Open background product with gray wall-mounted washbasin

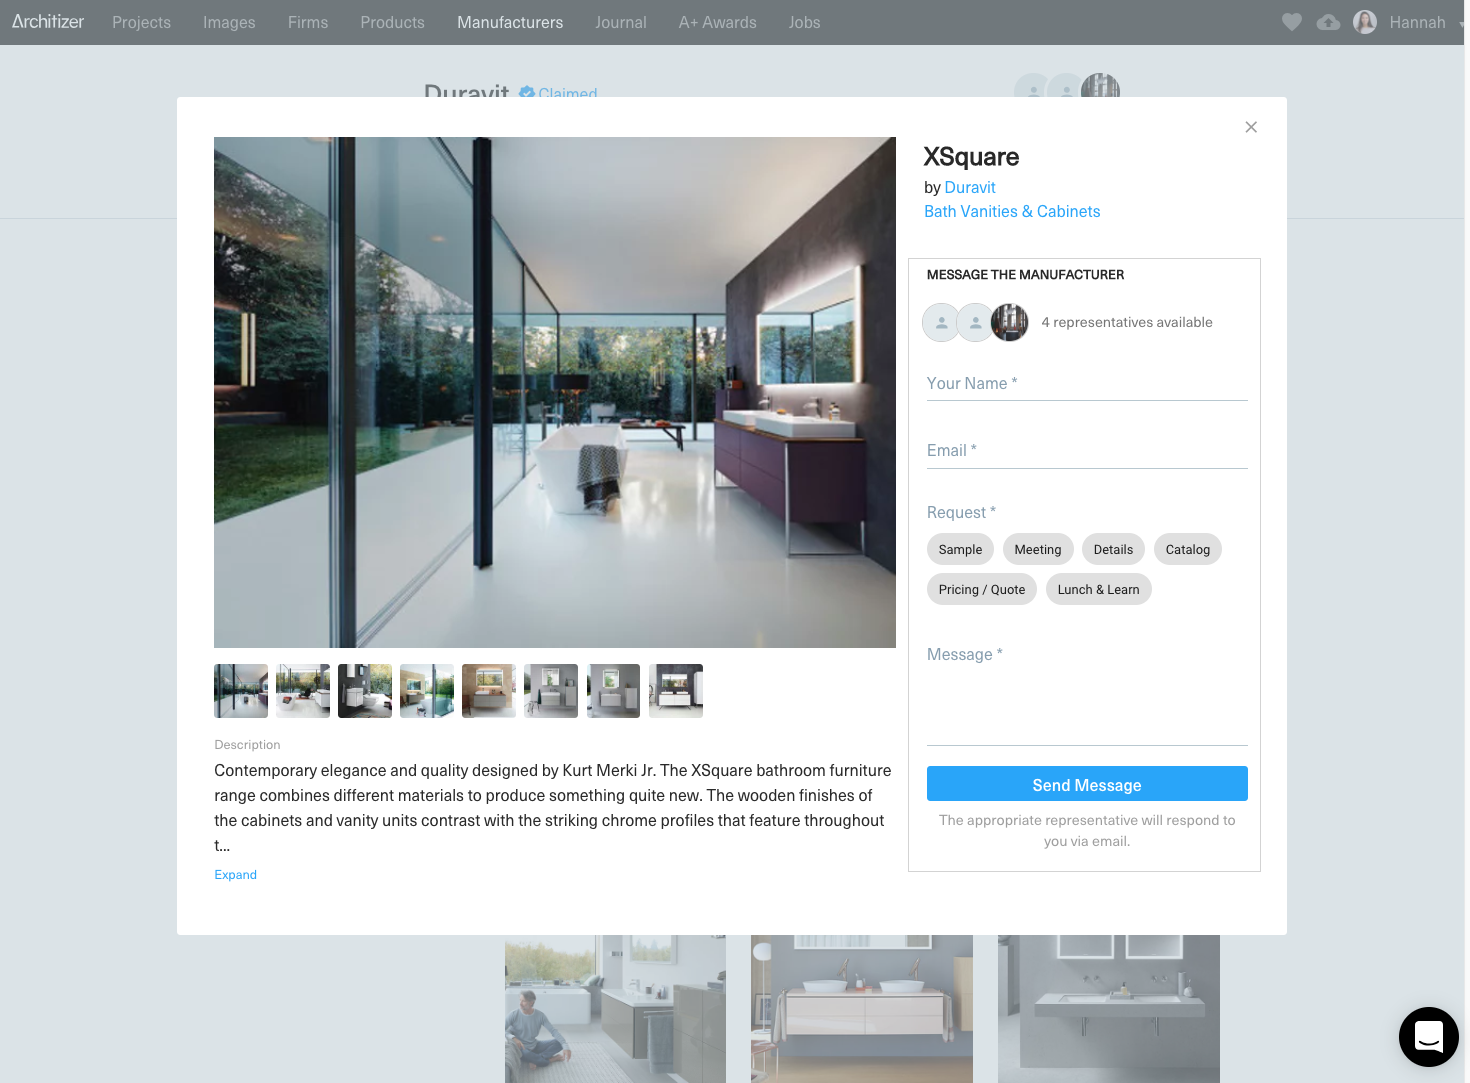tap(1109, 1009)
